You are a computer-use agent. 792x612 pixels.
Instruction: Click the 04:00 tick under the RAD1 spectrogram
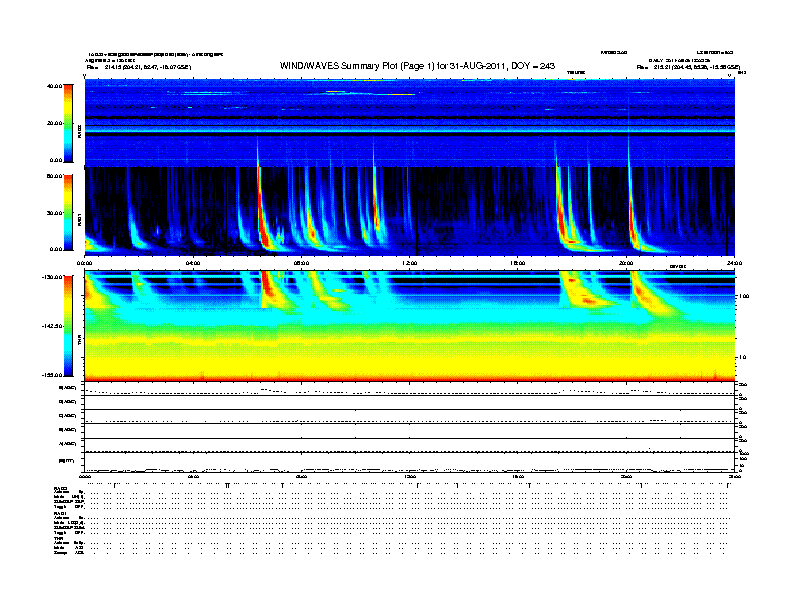[193, 263]
